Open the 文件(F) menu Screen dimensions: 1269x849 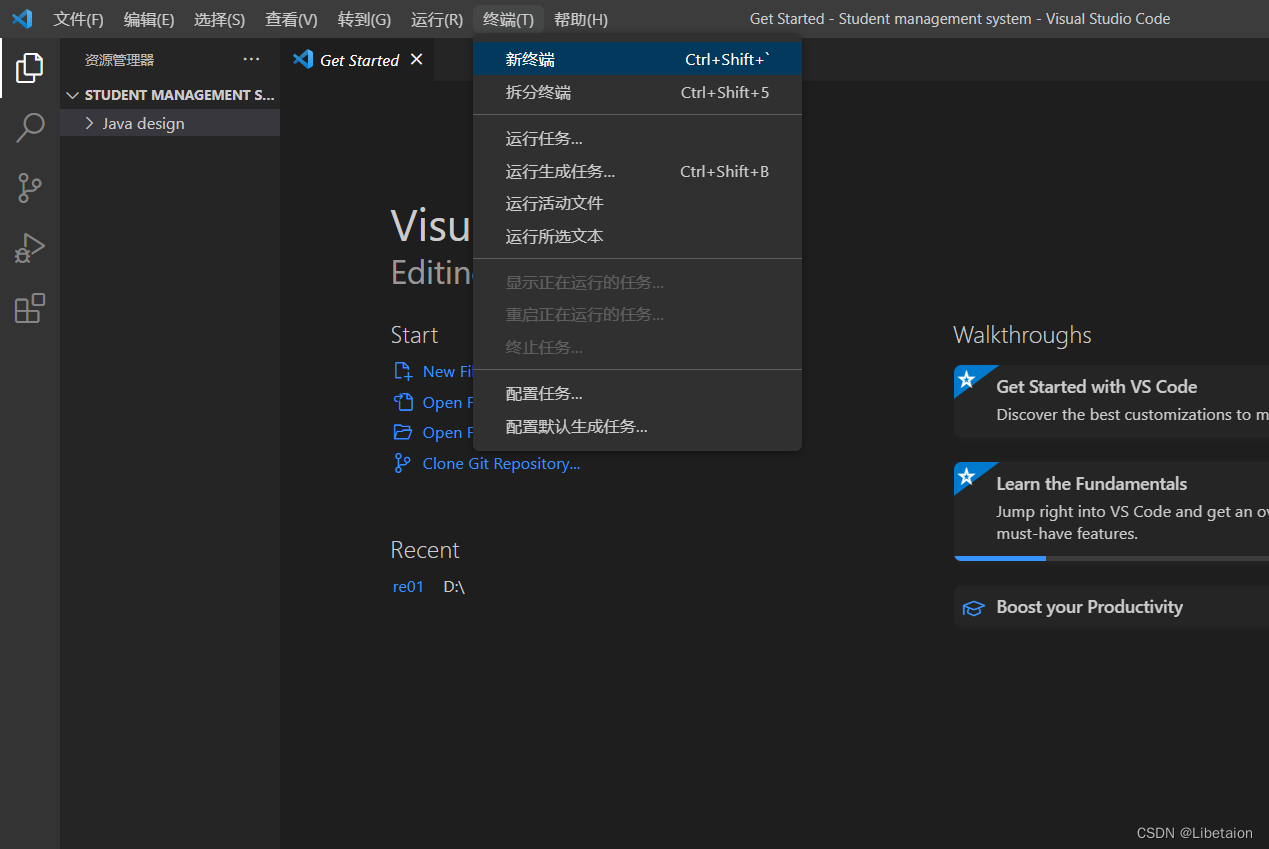[78, 19]
